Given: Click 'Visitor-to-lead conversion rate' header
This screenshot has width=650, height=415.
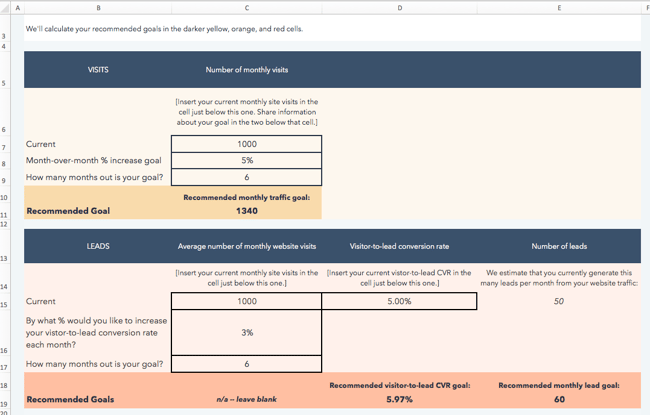Looking at the screenshot, I should [x=399, y=246].
